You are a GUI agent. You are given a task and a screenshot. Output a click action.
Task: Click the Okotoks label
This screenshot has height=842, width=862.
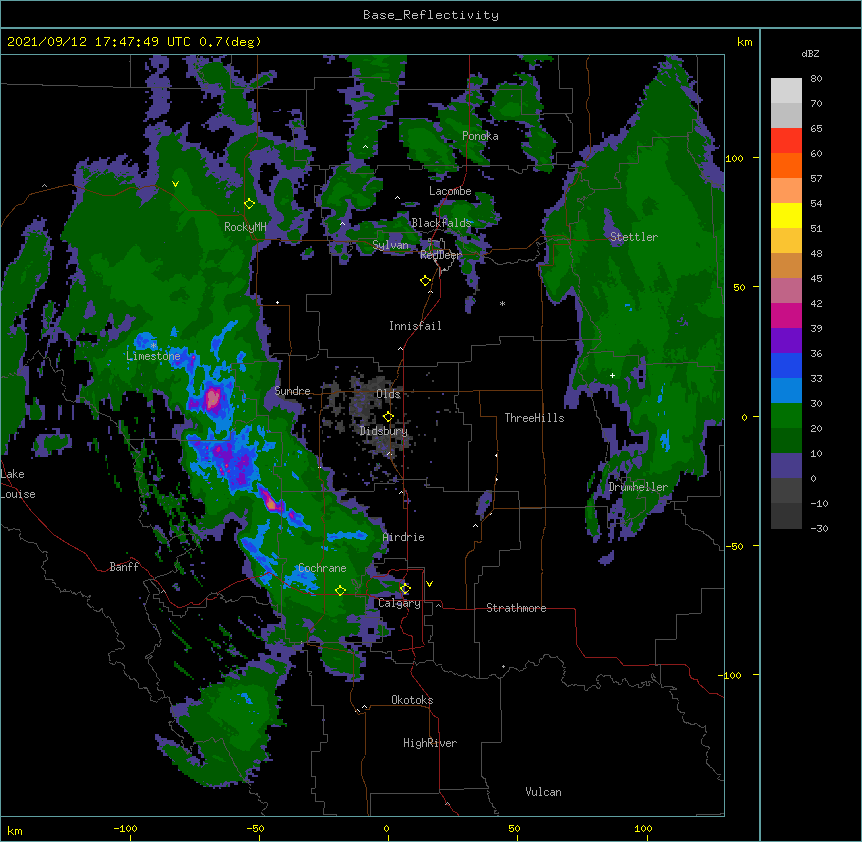(412, 700)
